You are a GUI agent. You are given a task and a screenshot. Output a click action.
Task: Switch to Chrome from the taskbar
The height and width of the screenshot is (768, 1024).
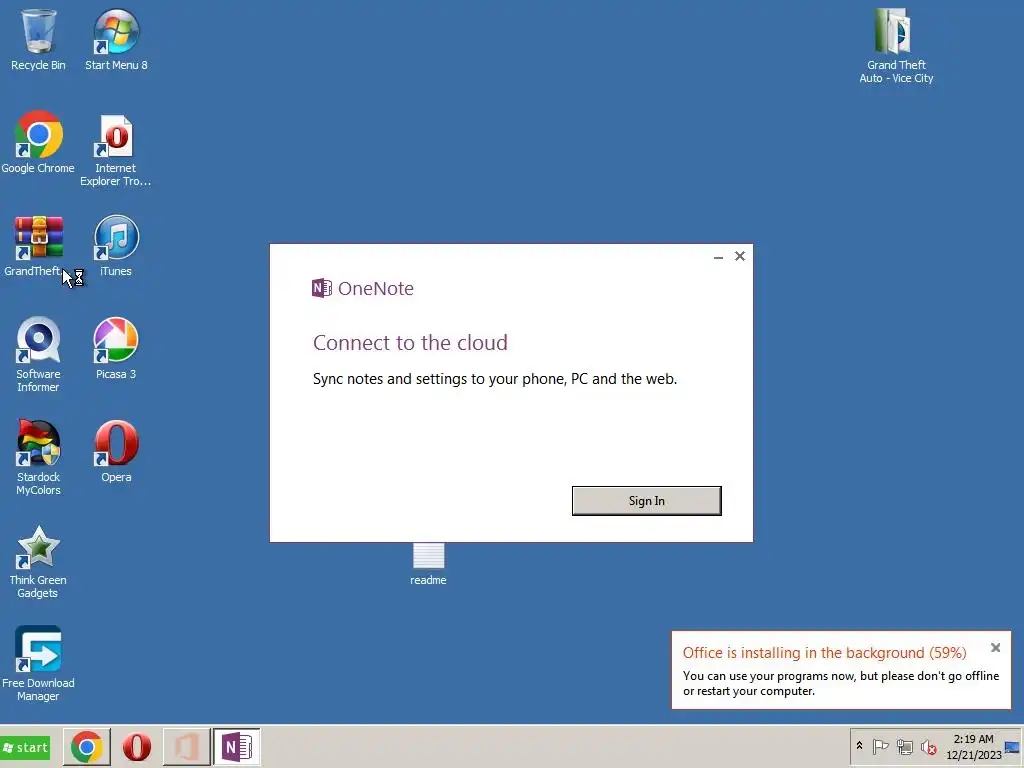87,747
